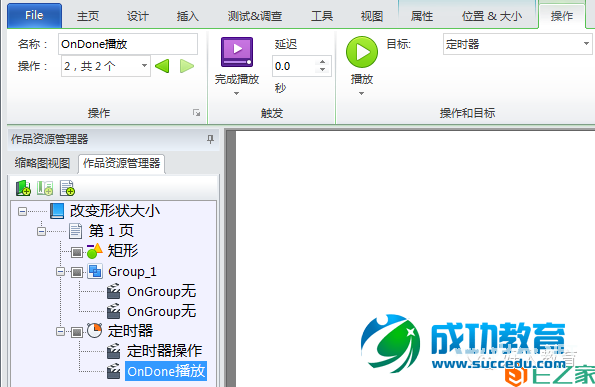
Task: Open the File menu tab
Action: tap(34, 15)
